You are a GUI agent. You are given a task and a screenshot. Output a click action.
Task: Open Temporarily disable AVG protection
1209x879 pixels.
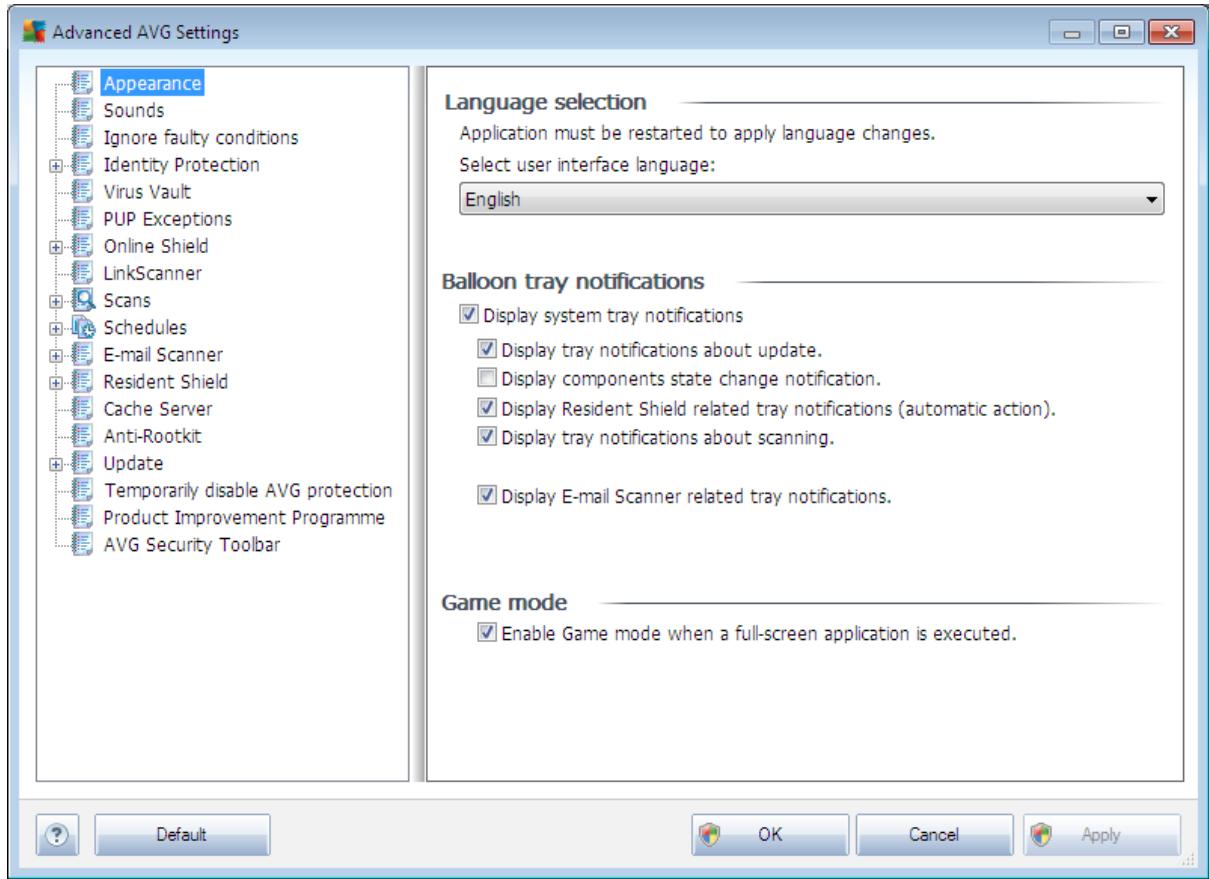(247, 489)
